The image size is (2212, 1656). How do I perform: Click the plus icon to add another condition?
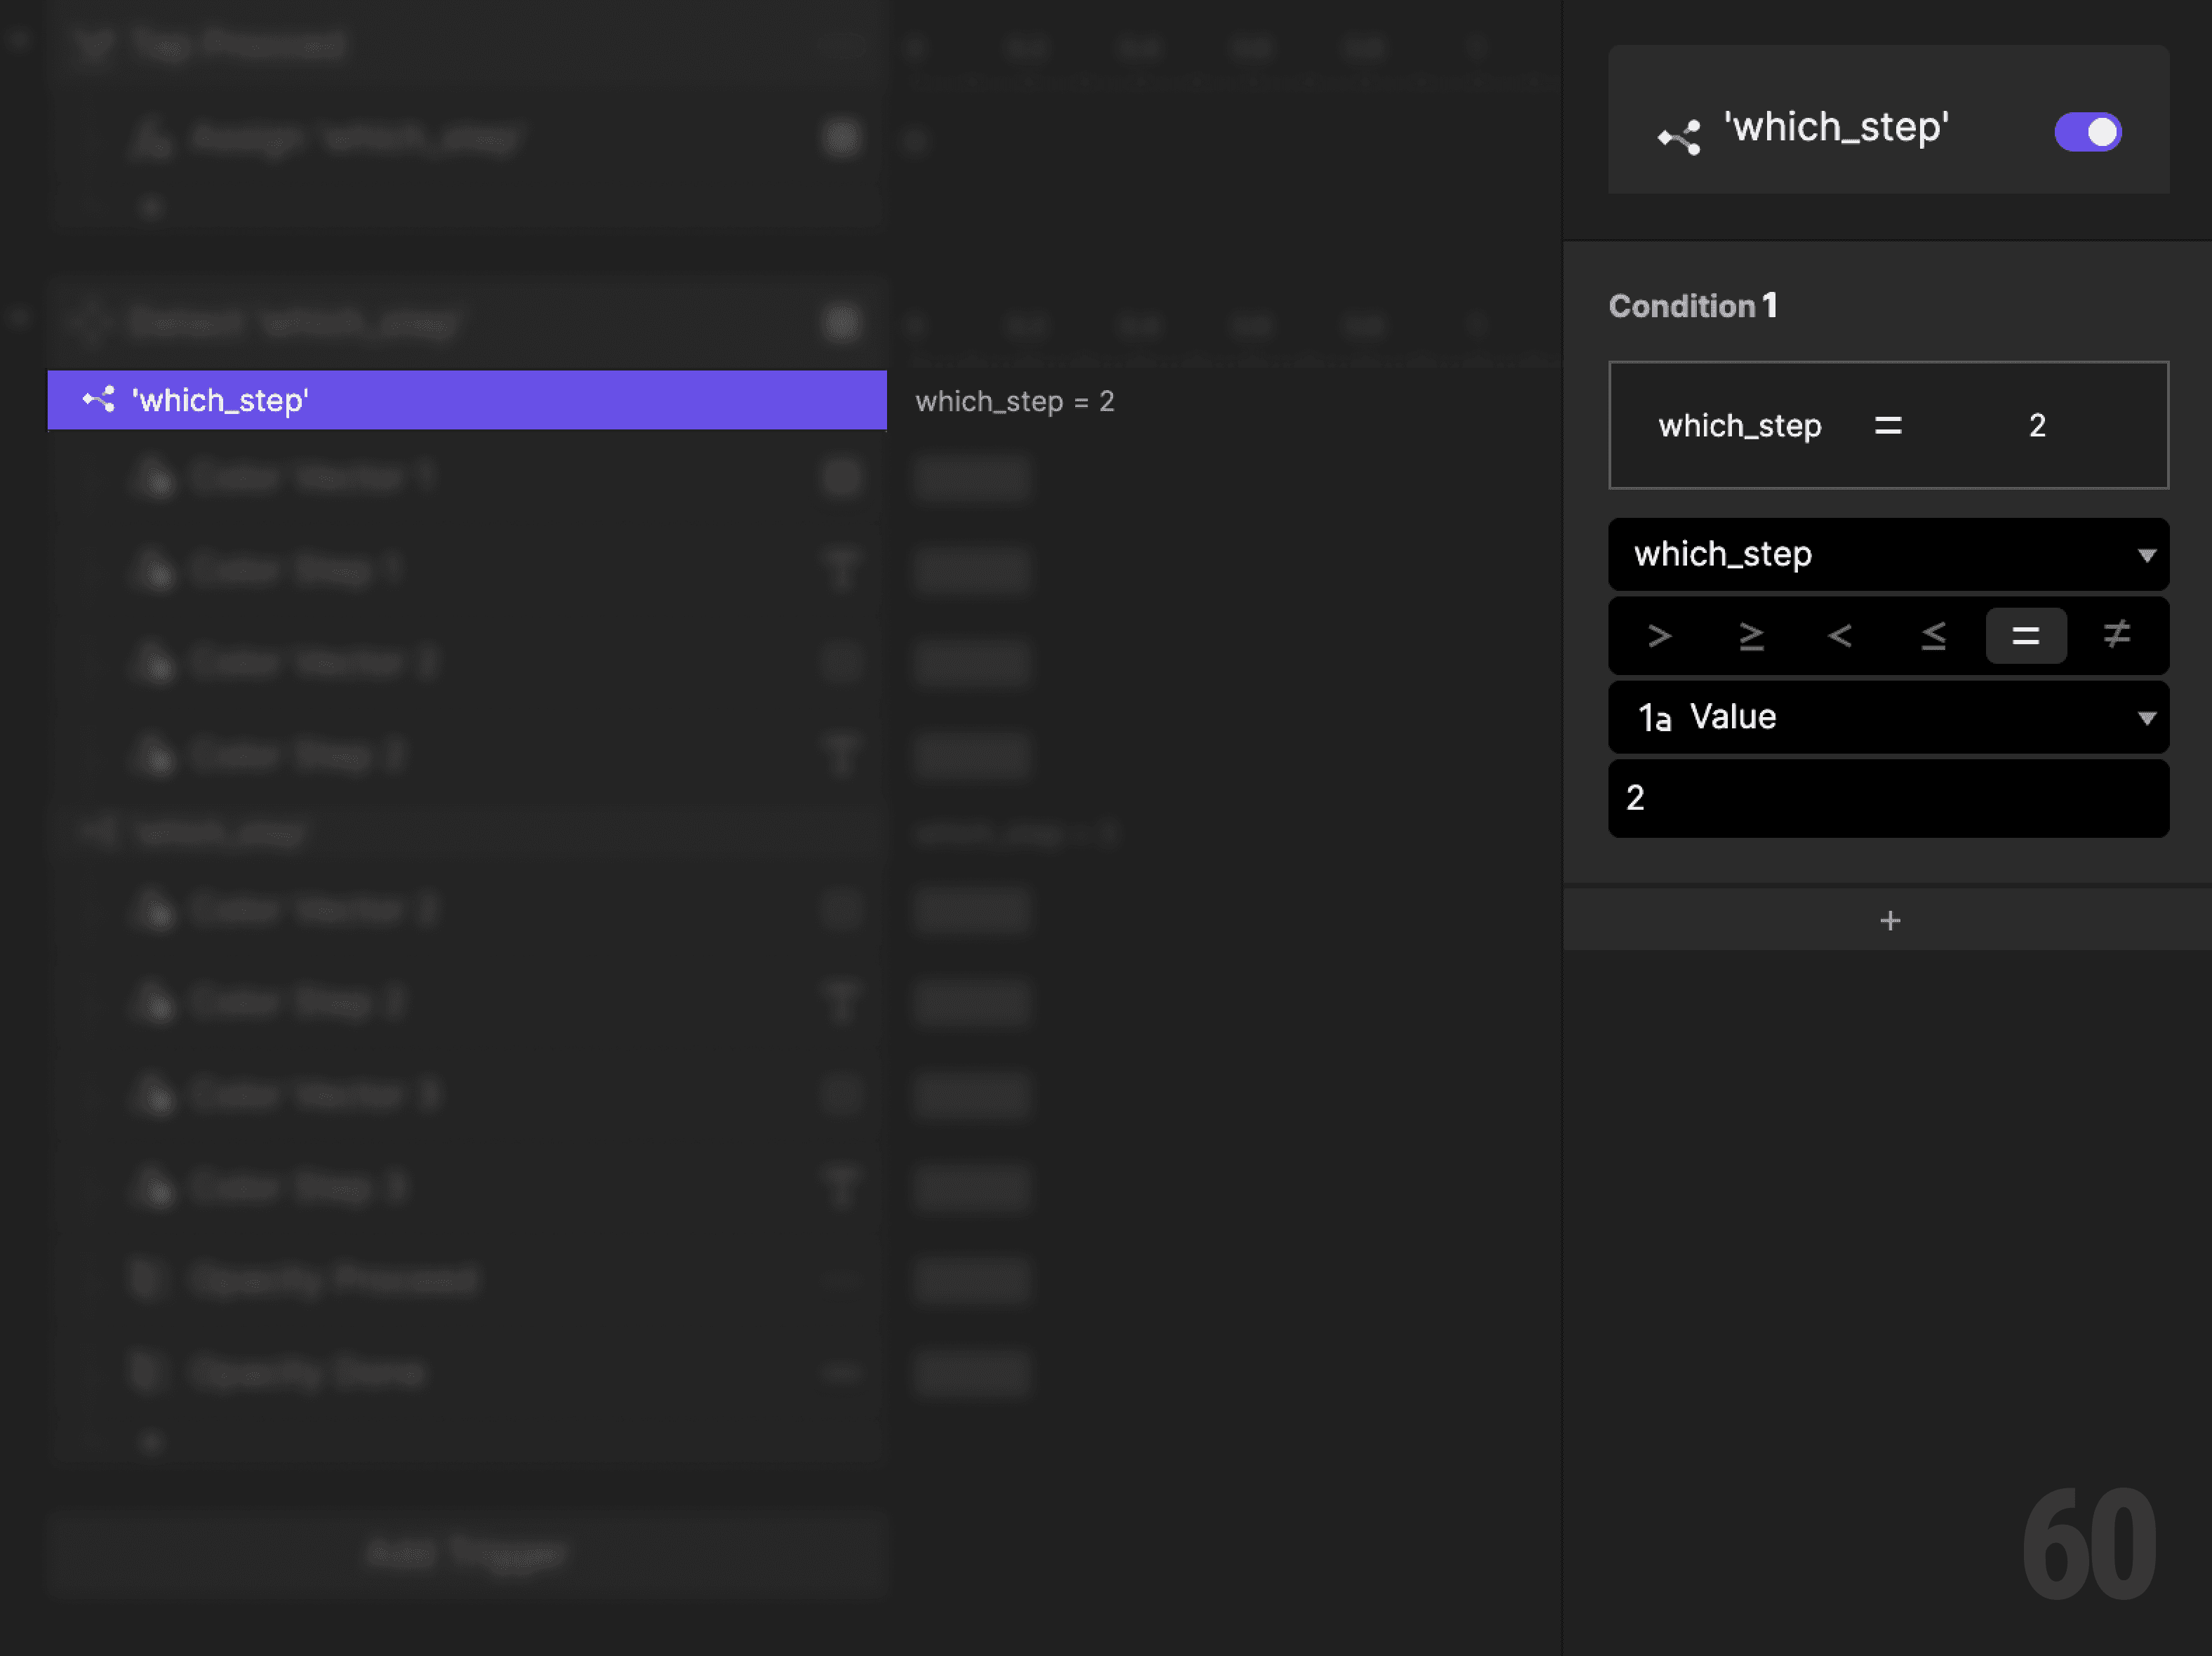[x=1889, y=920]
